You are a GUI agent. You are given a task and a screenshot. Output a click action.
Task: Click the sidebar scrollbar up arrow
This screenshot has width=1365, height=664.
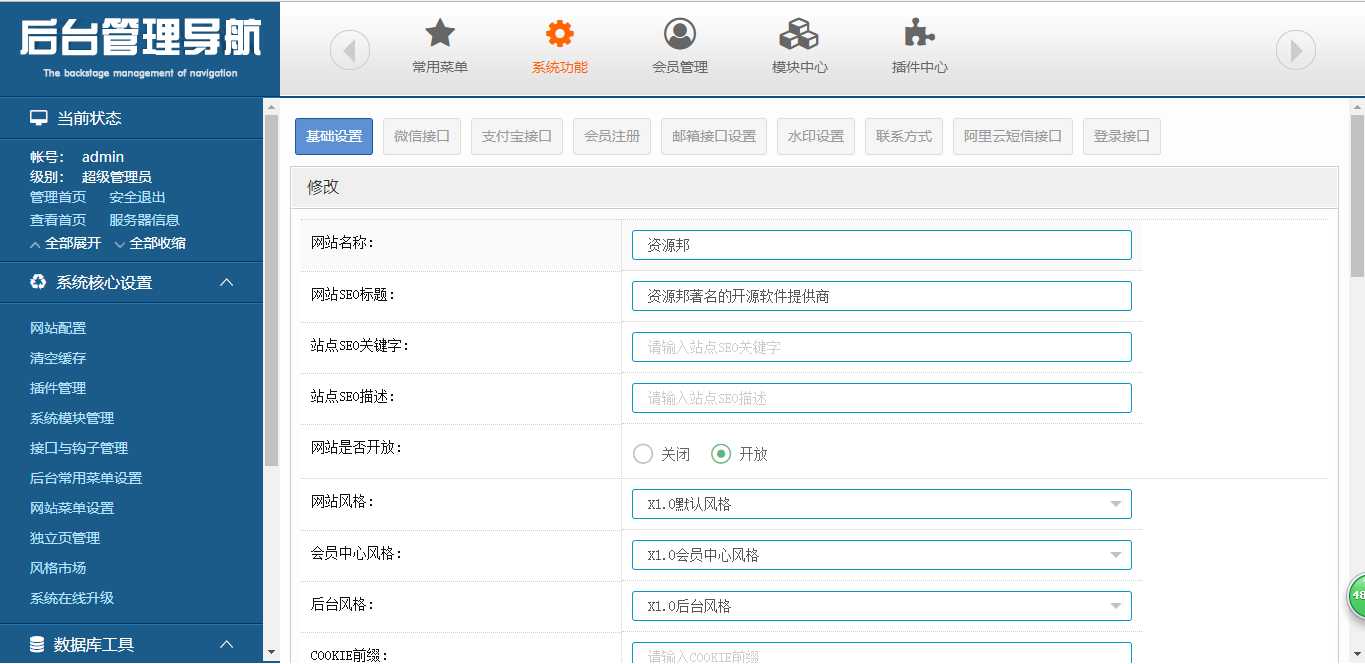(x=271, y=105)
